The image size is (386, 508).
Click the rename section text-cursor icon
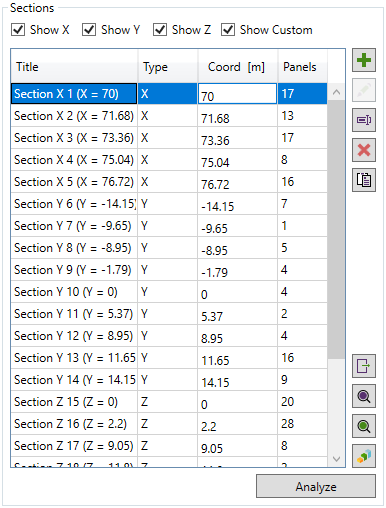click(364, 120)
